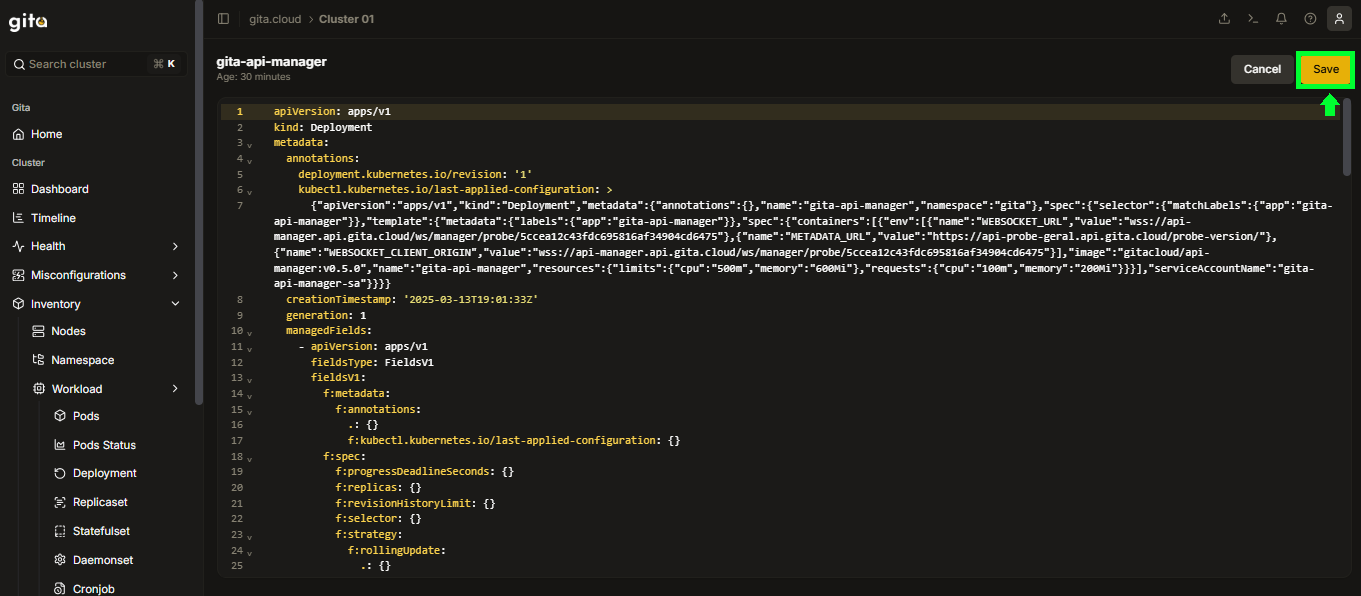Click the Daemonset gear icon

[x=60, y=560]
